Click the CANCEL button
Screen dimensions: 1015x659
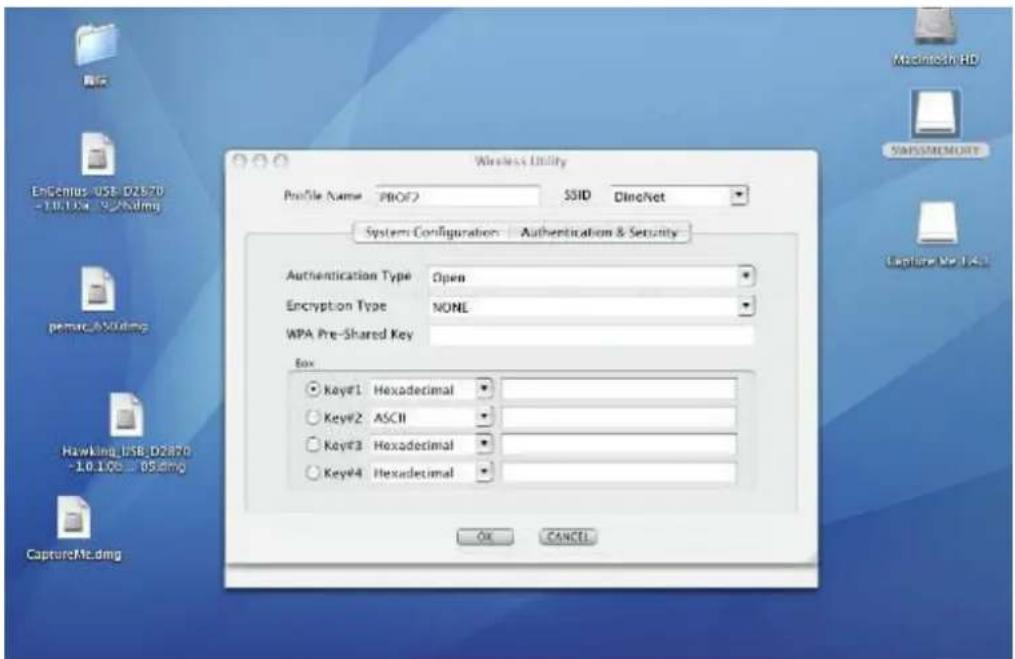click(x=568, y=537)
